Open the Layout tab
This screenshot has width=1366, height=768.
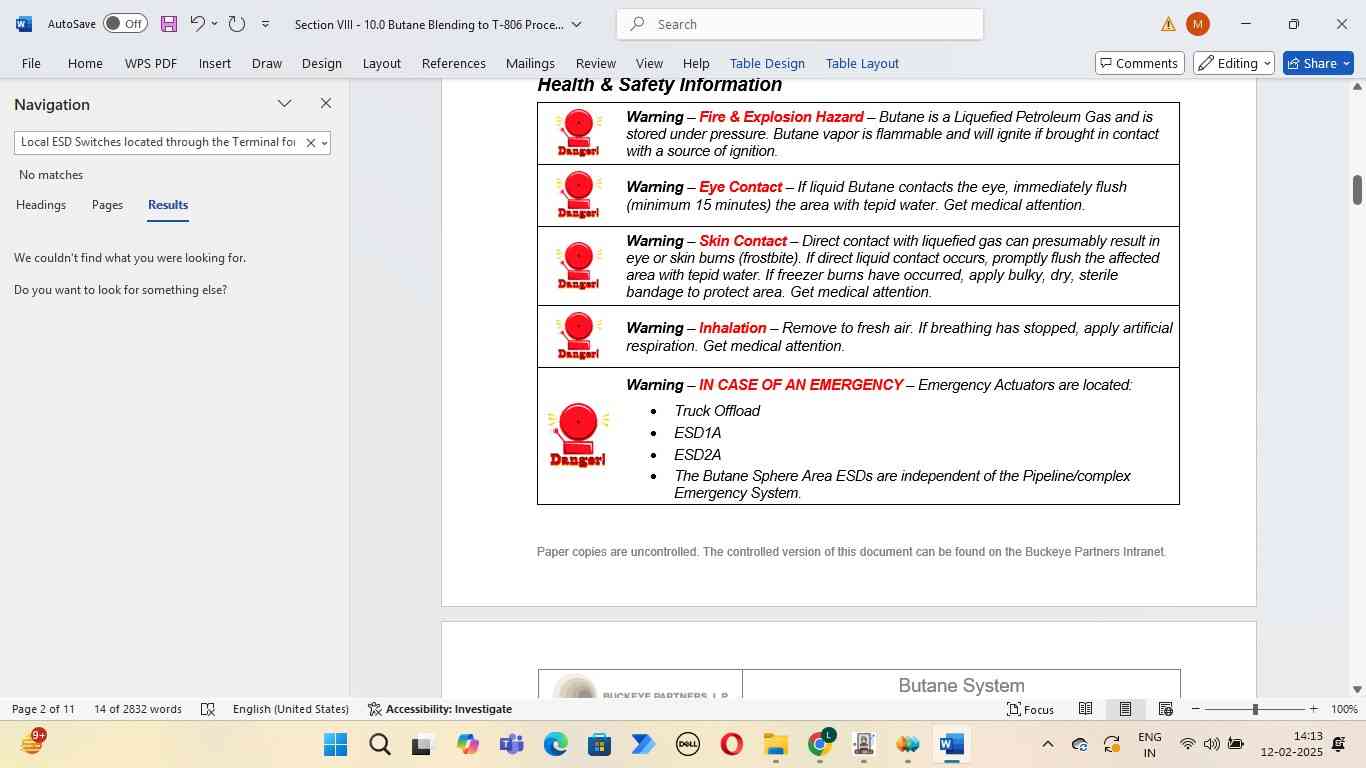(x=381, y=63)
